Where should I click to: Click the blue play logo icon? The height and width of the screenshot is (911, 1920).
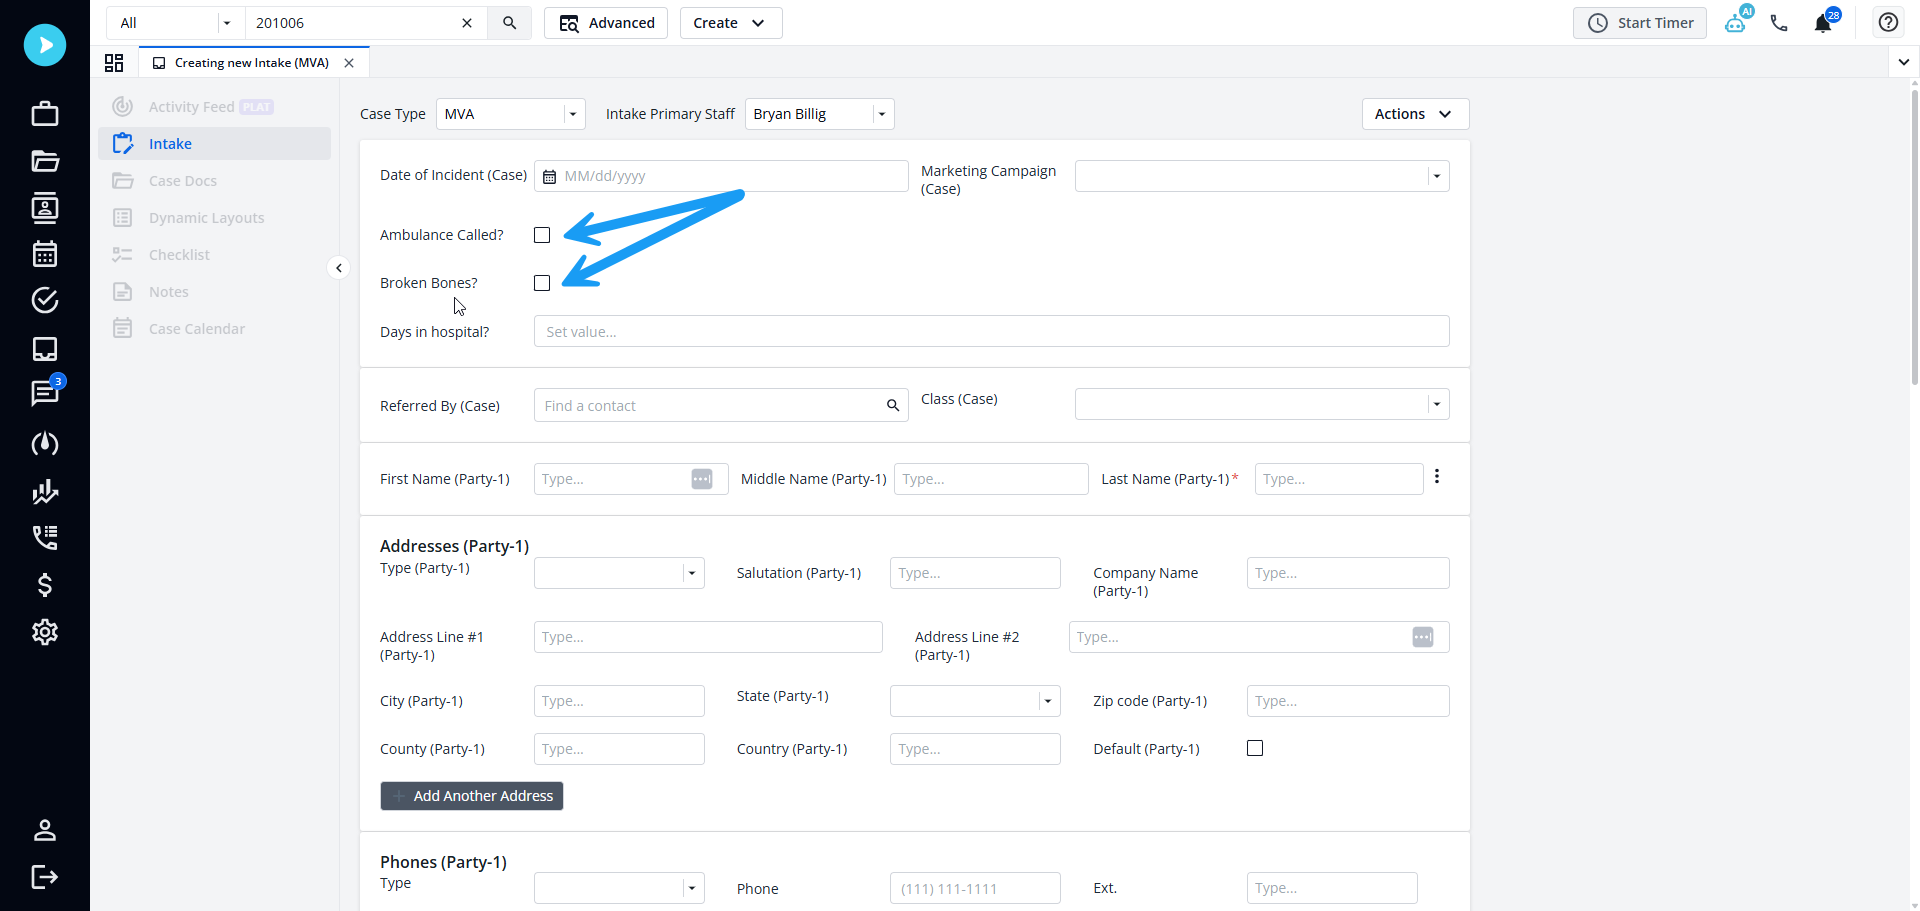(45, 45)
